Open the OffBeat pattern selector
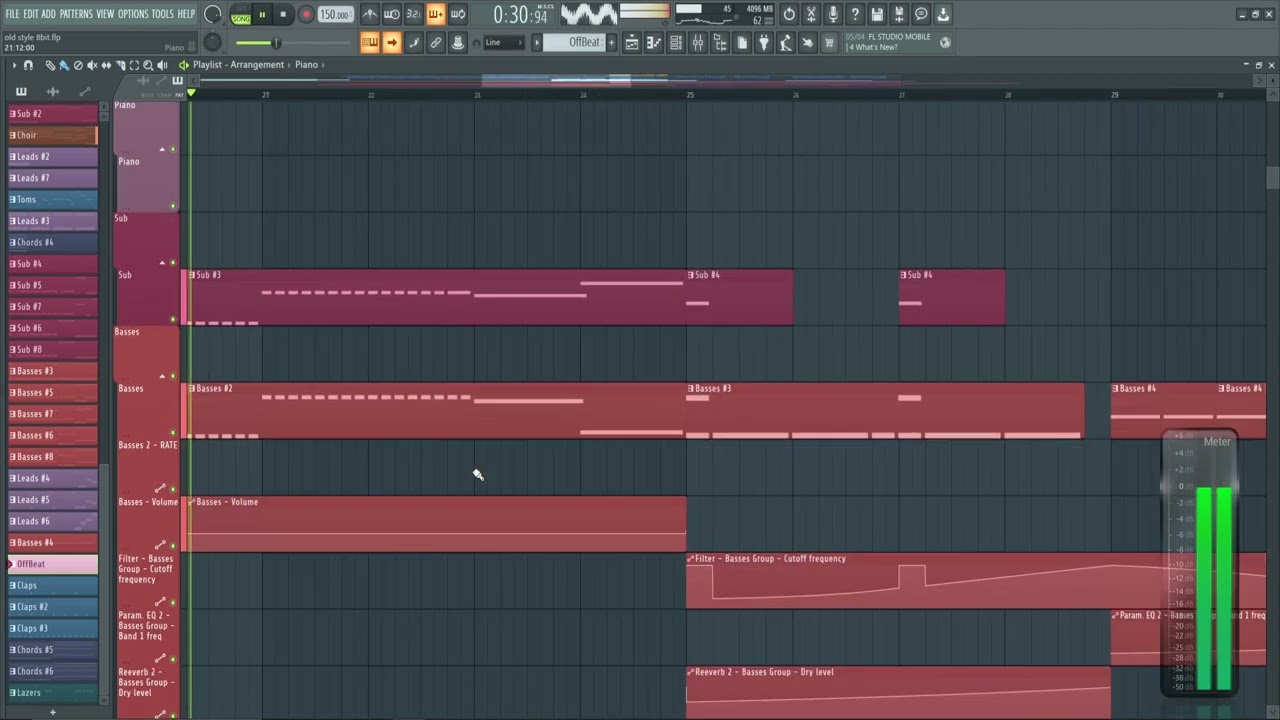 click(575, 42)
